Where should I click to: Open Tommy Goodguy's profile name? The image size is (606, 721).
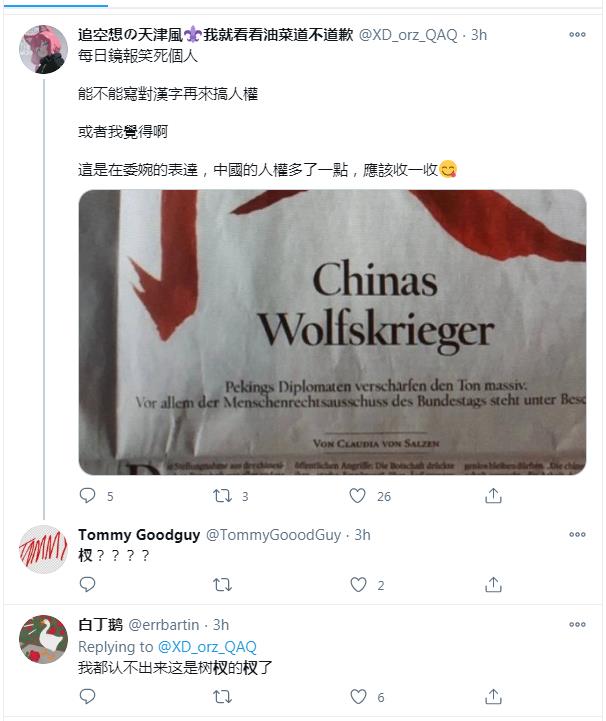139,535
